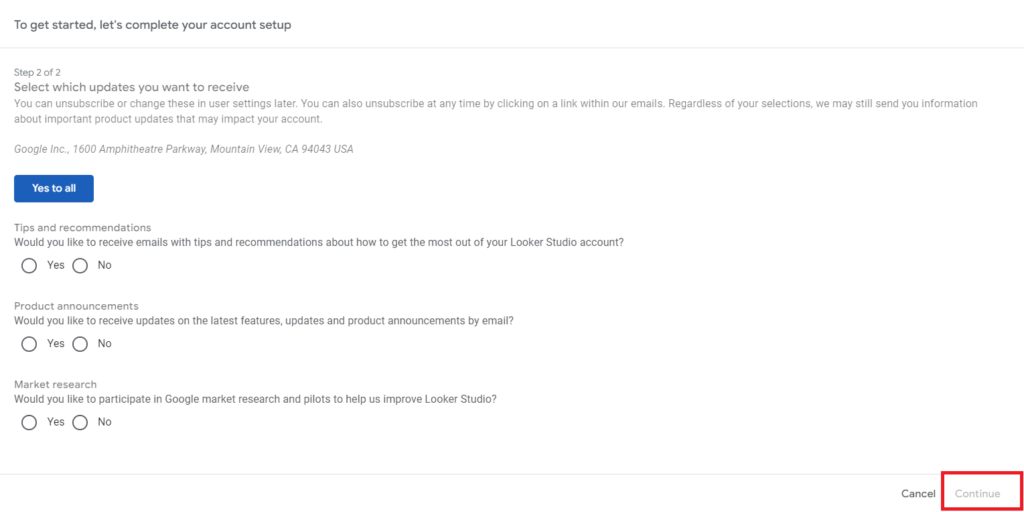Click the 'To get started' setup header
Screen dimensions: 1024x512
(x=152, y=24)
